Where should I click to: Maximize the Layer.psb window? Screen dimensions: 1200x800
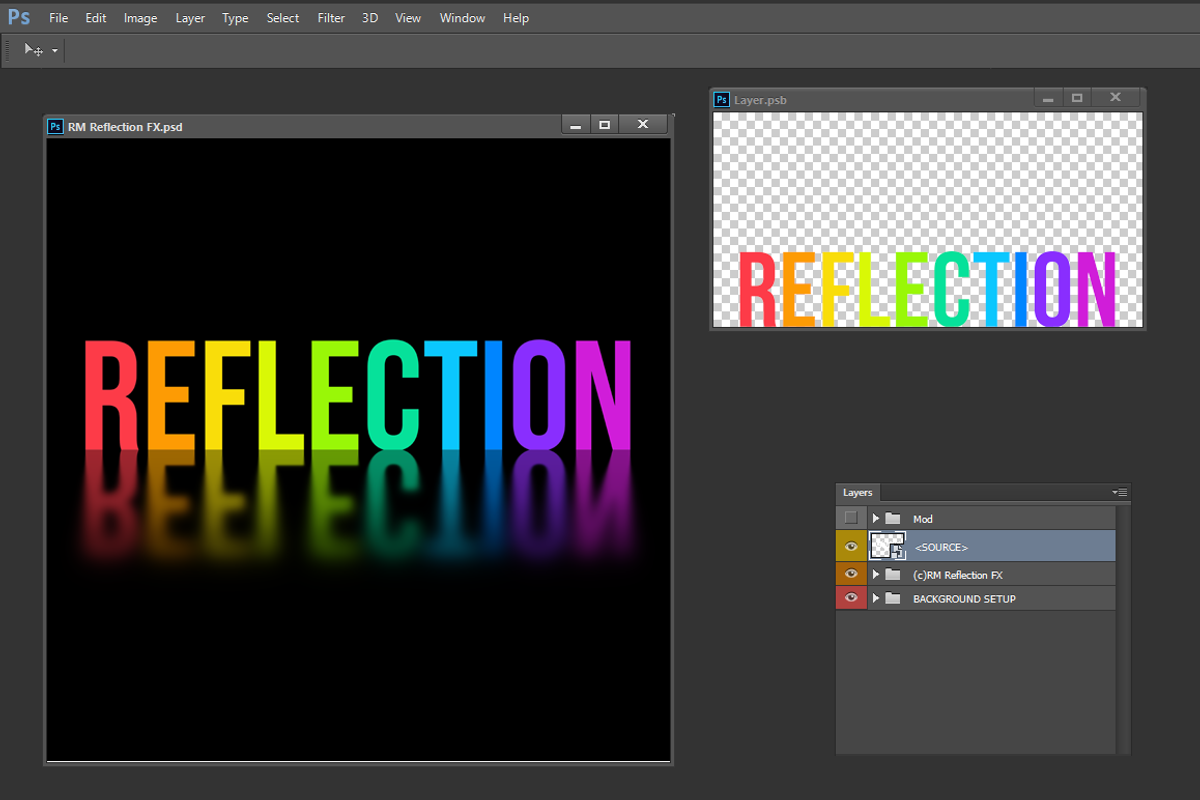pyautogui.click(x=1077, y=98)
